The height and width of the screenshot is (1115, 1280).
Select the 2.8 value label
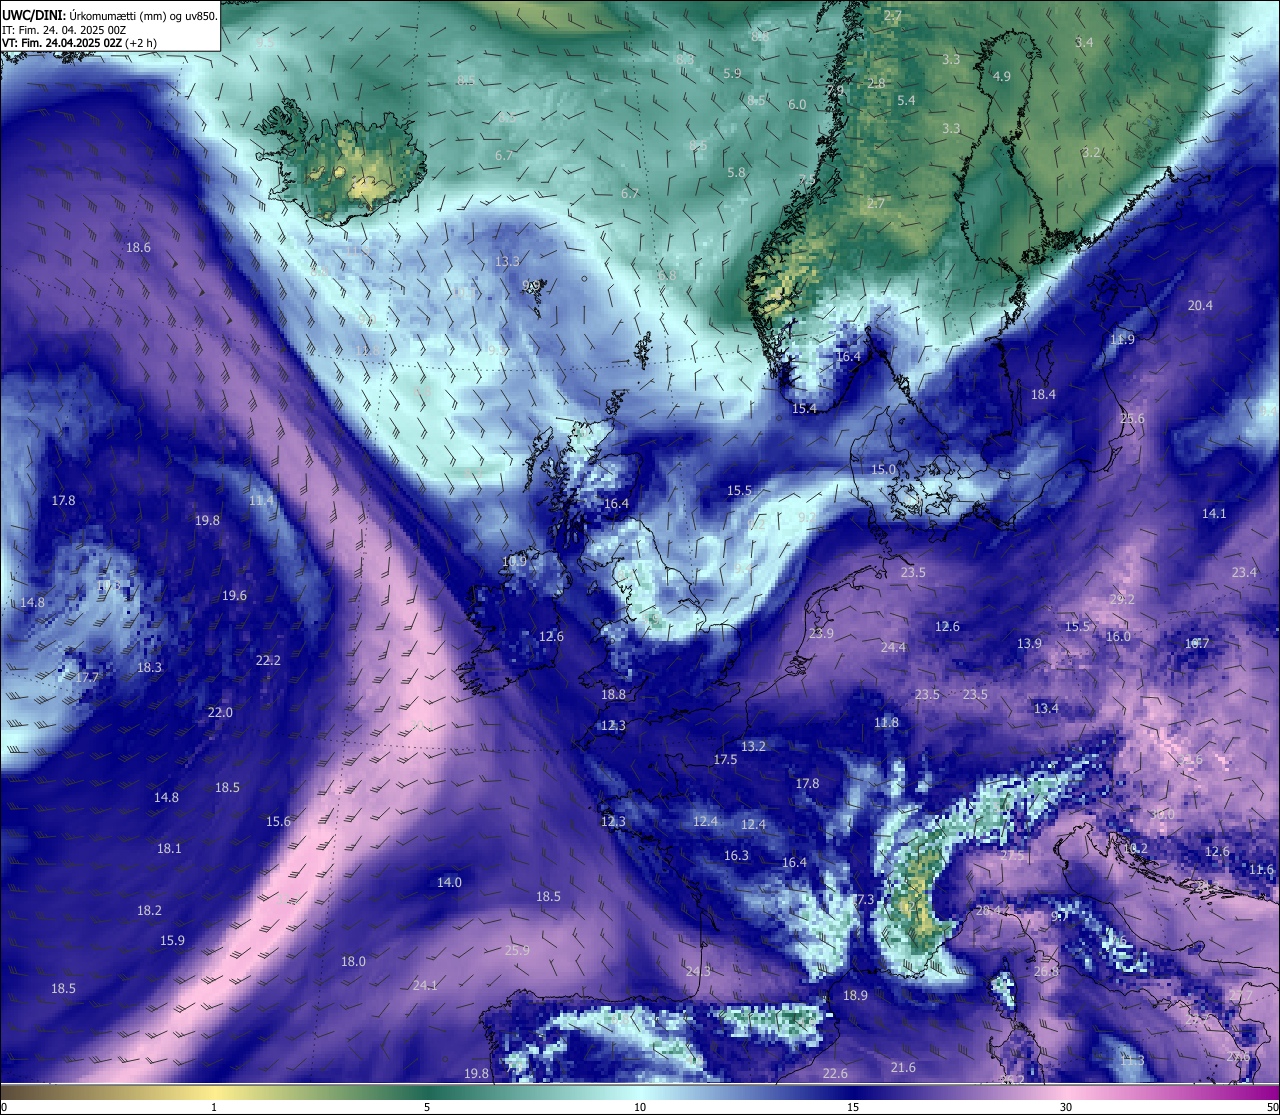(876, 83)
